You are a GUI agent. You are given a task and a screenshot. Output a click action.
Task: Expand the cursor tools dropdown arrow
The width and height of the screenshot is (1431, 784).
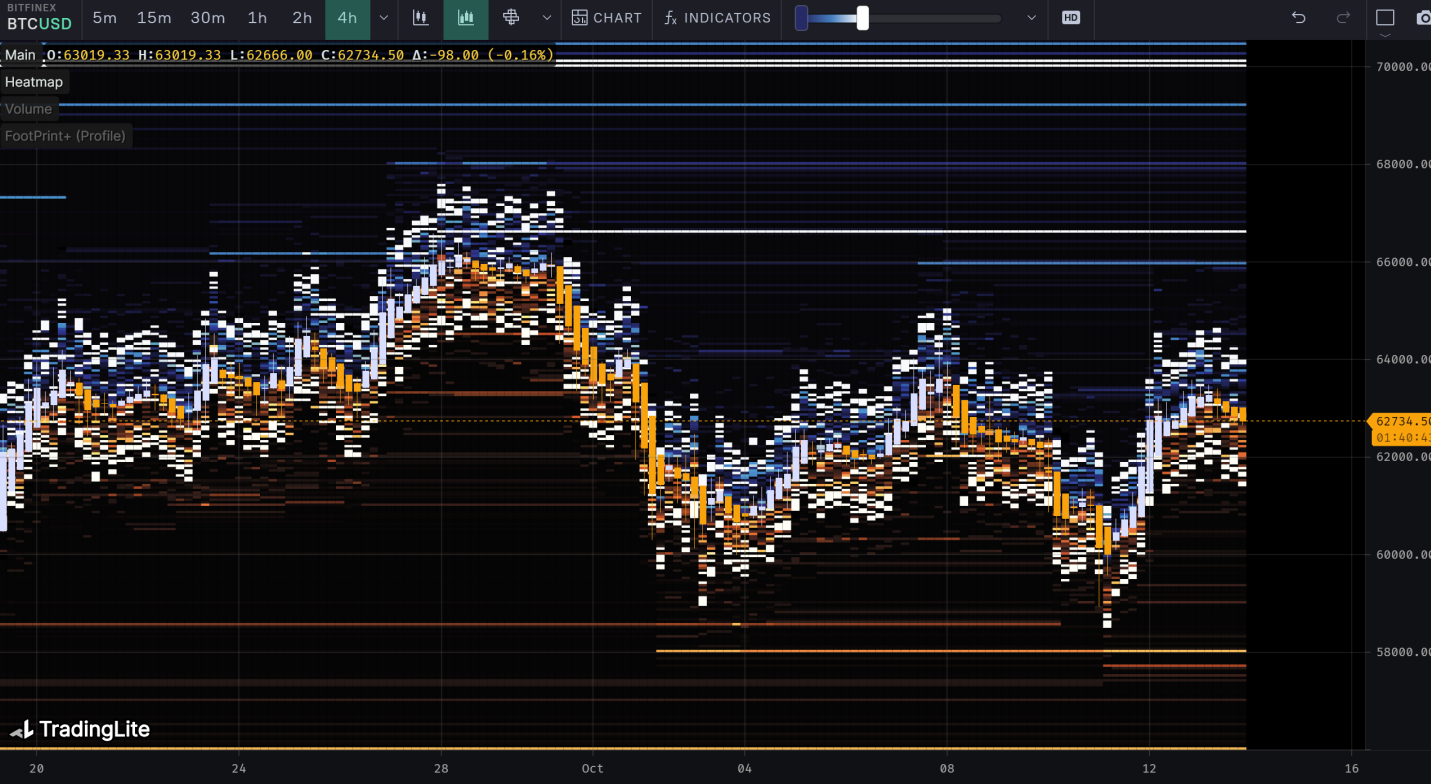tap(547, 18)
